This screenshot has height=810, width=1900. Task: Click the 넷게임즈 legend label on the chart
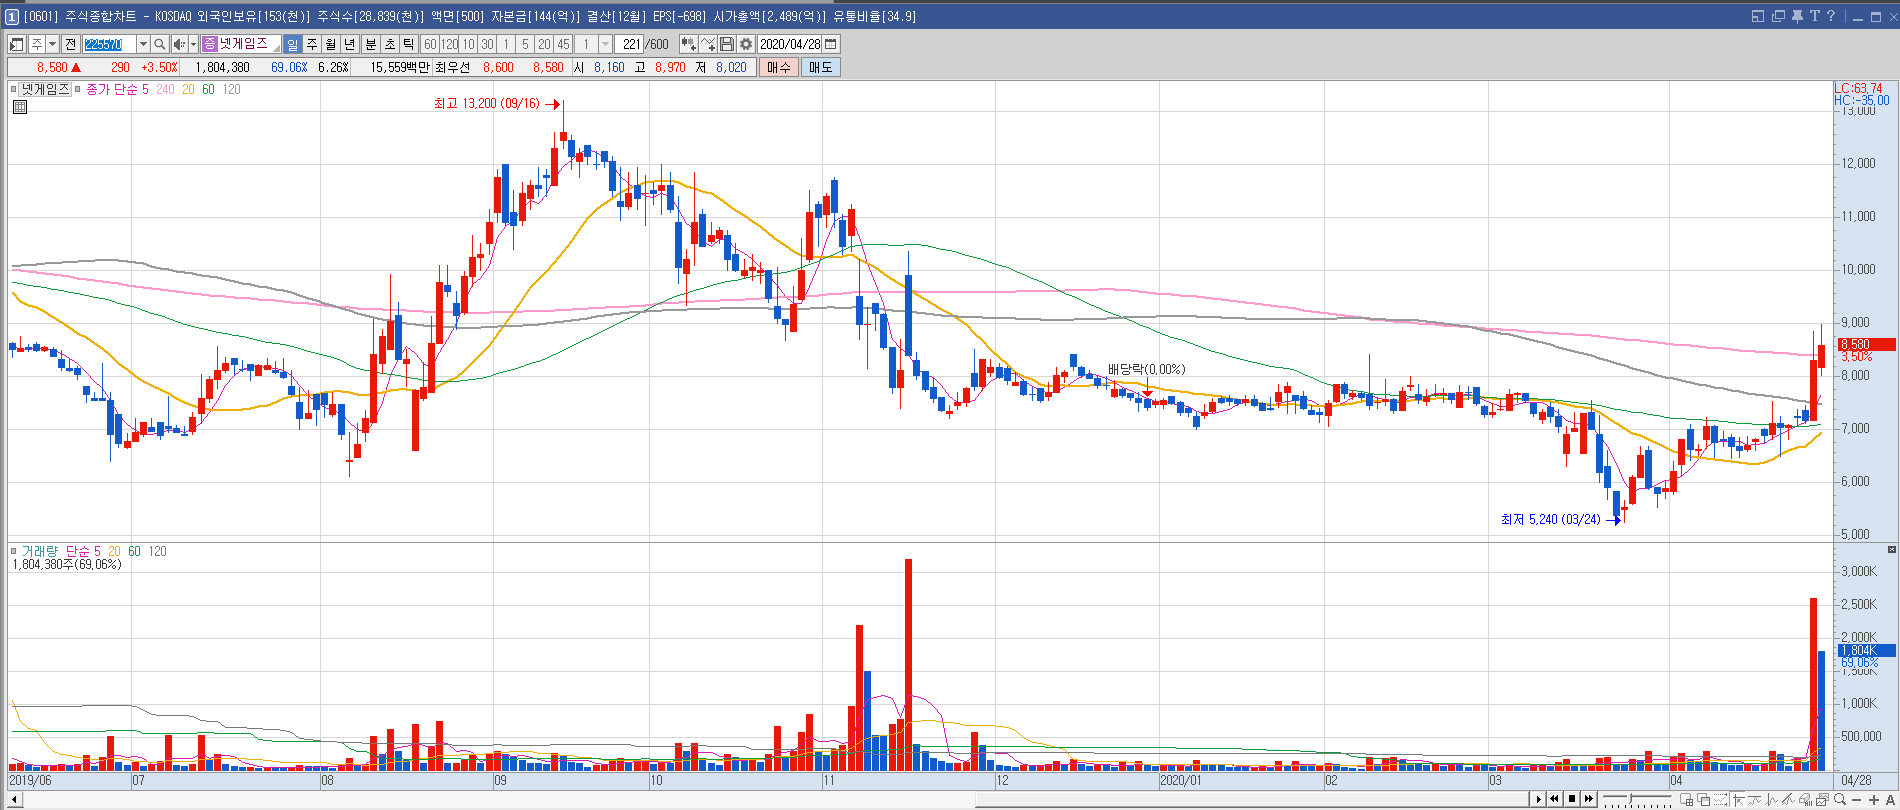[x=45, y=89]
